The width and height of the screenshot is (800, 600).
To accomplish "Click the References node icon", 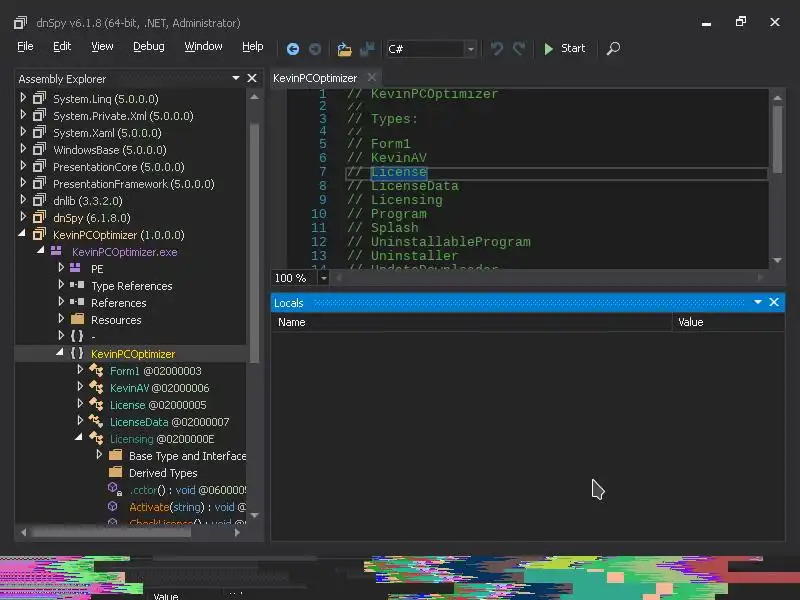I will click(77, 302).
